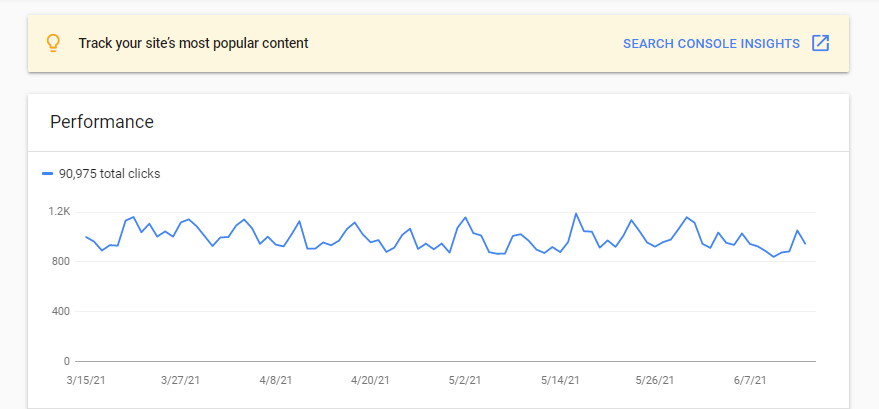The height and width of the screenshot is (409, 879).
Task: Click the 4/20/21 date label
Action: tap(370, 380)
